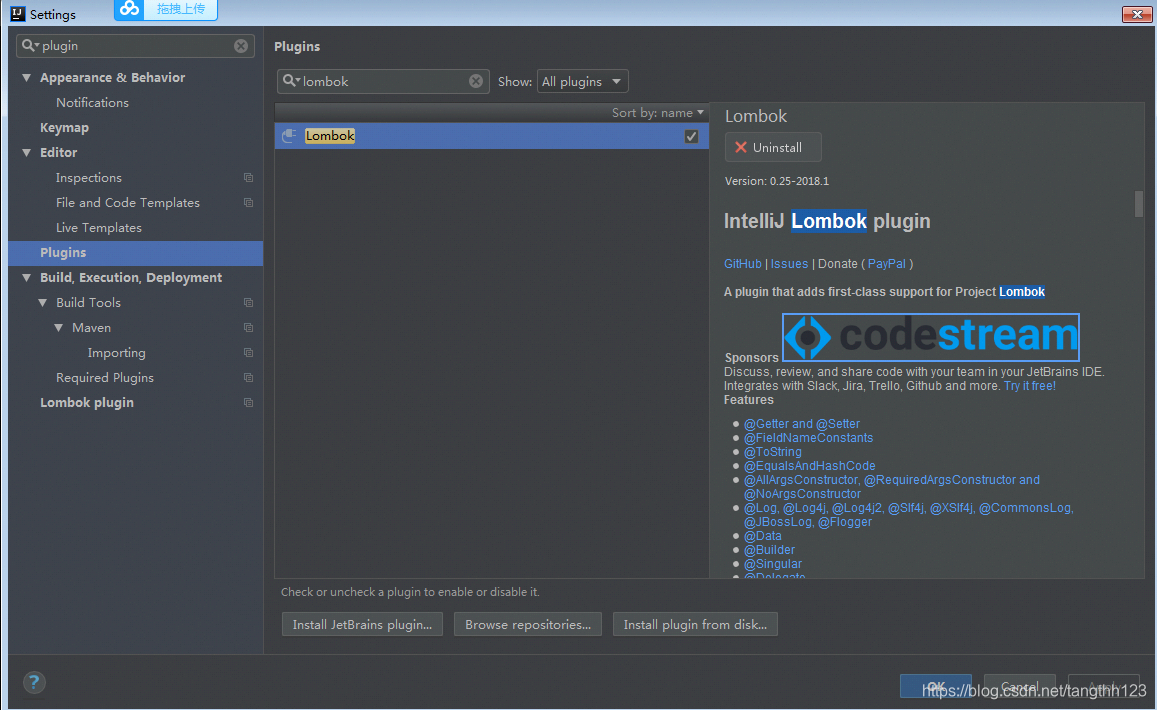
Task: Click project-level icon beside Importing
Action: point(249,353)
